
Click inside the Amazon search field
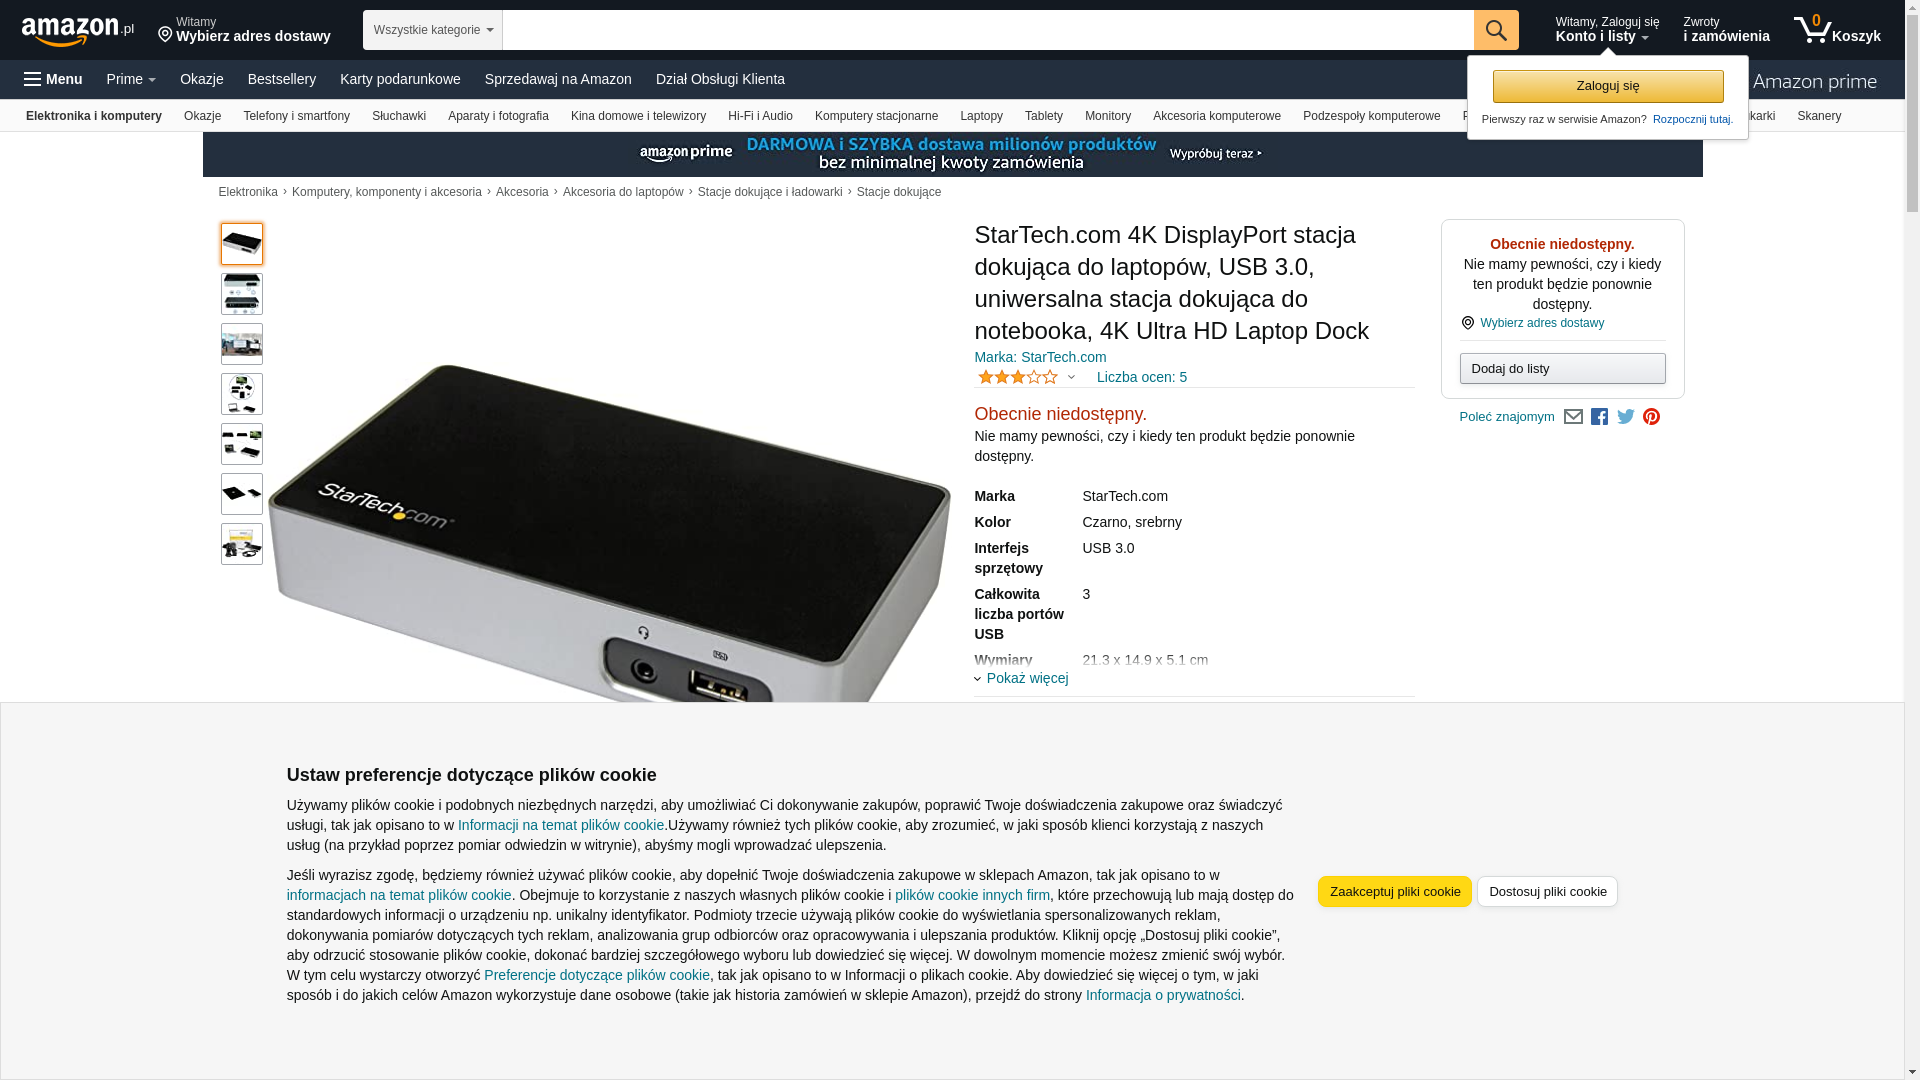[x=987, y=30]
